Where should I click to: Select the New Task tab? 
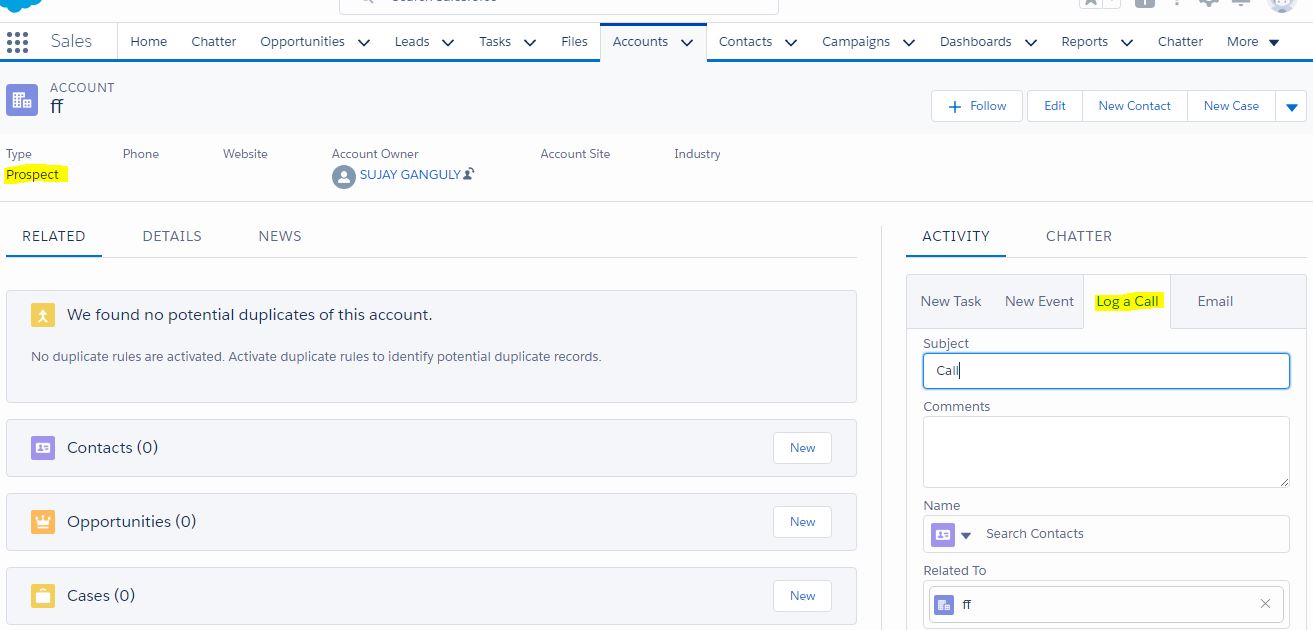pos(950,301)
